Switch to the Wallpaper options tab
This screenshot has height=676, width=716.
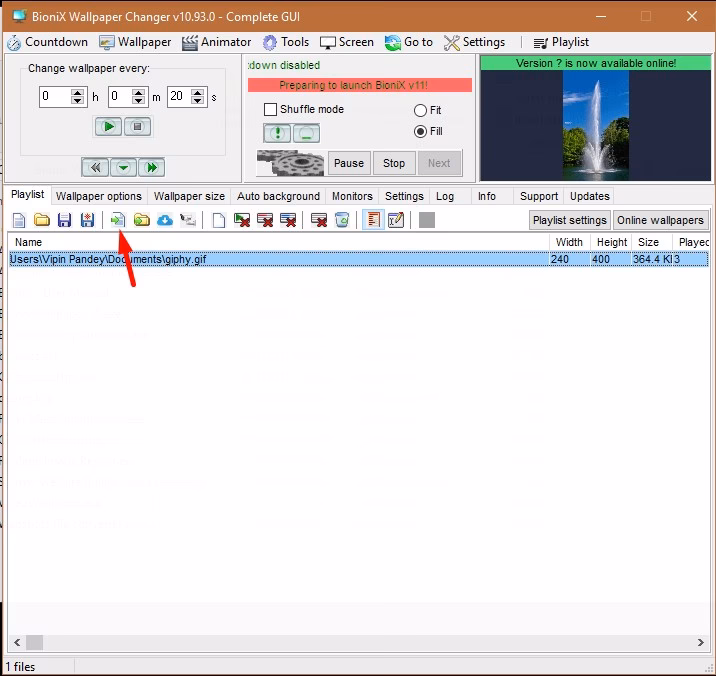pyautogui.click(x=99, y=196)
